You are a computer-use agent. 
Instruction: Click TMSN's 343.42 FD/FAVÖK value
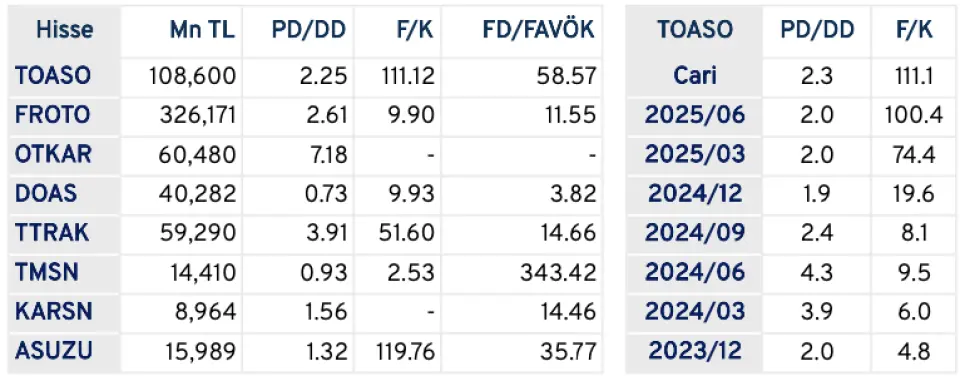[x=558, y=273]
